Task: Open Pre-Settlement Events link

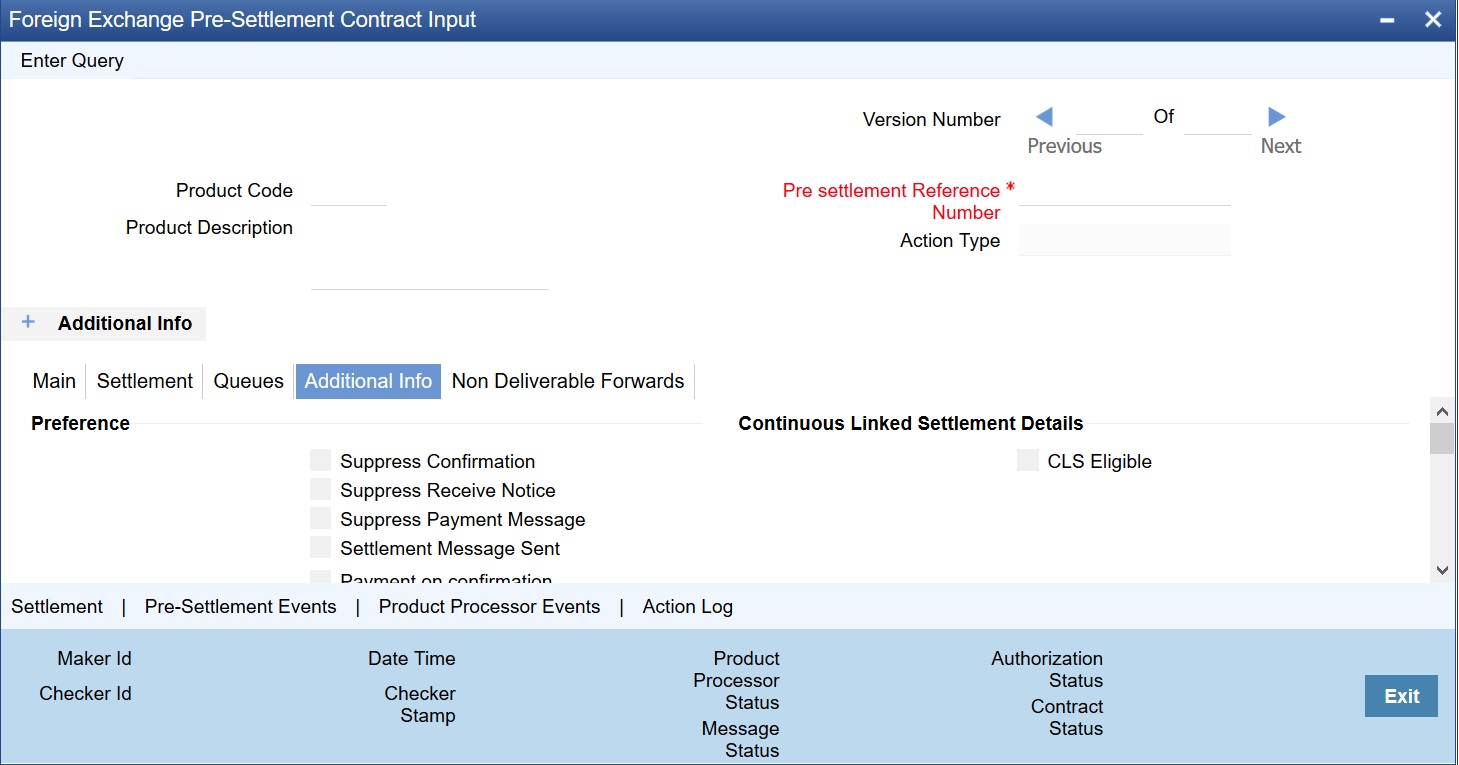Action: tap(241, 606)
